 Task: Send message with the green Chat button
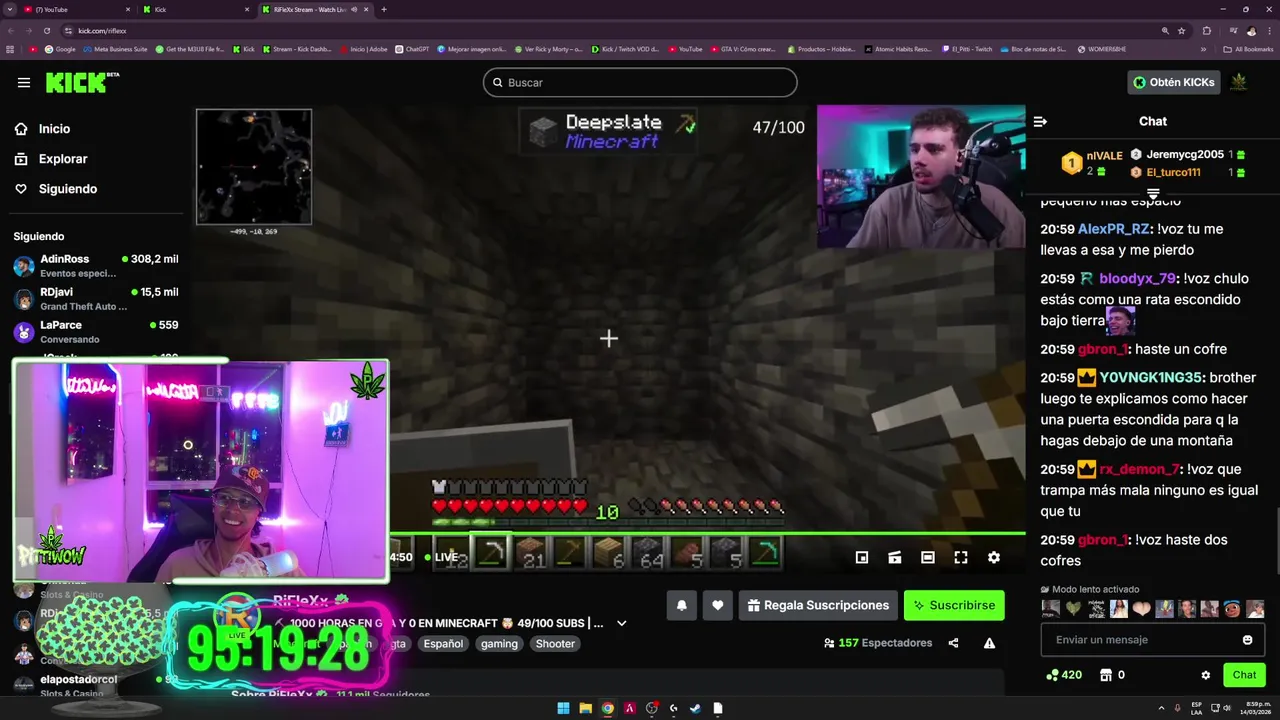[1244, 675]
